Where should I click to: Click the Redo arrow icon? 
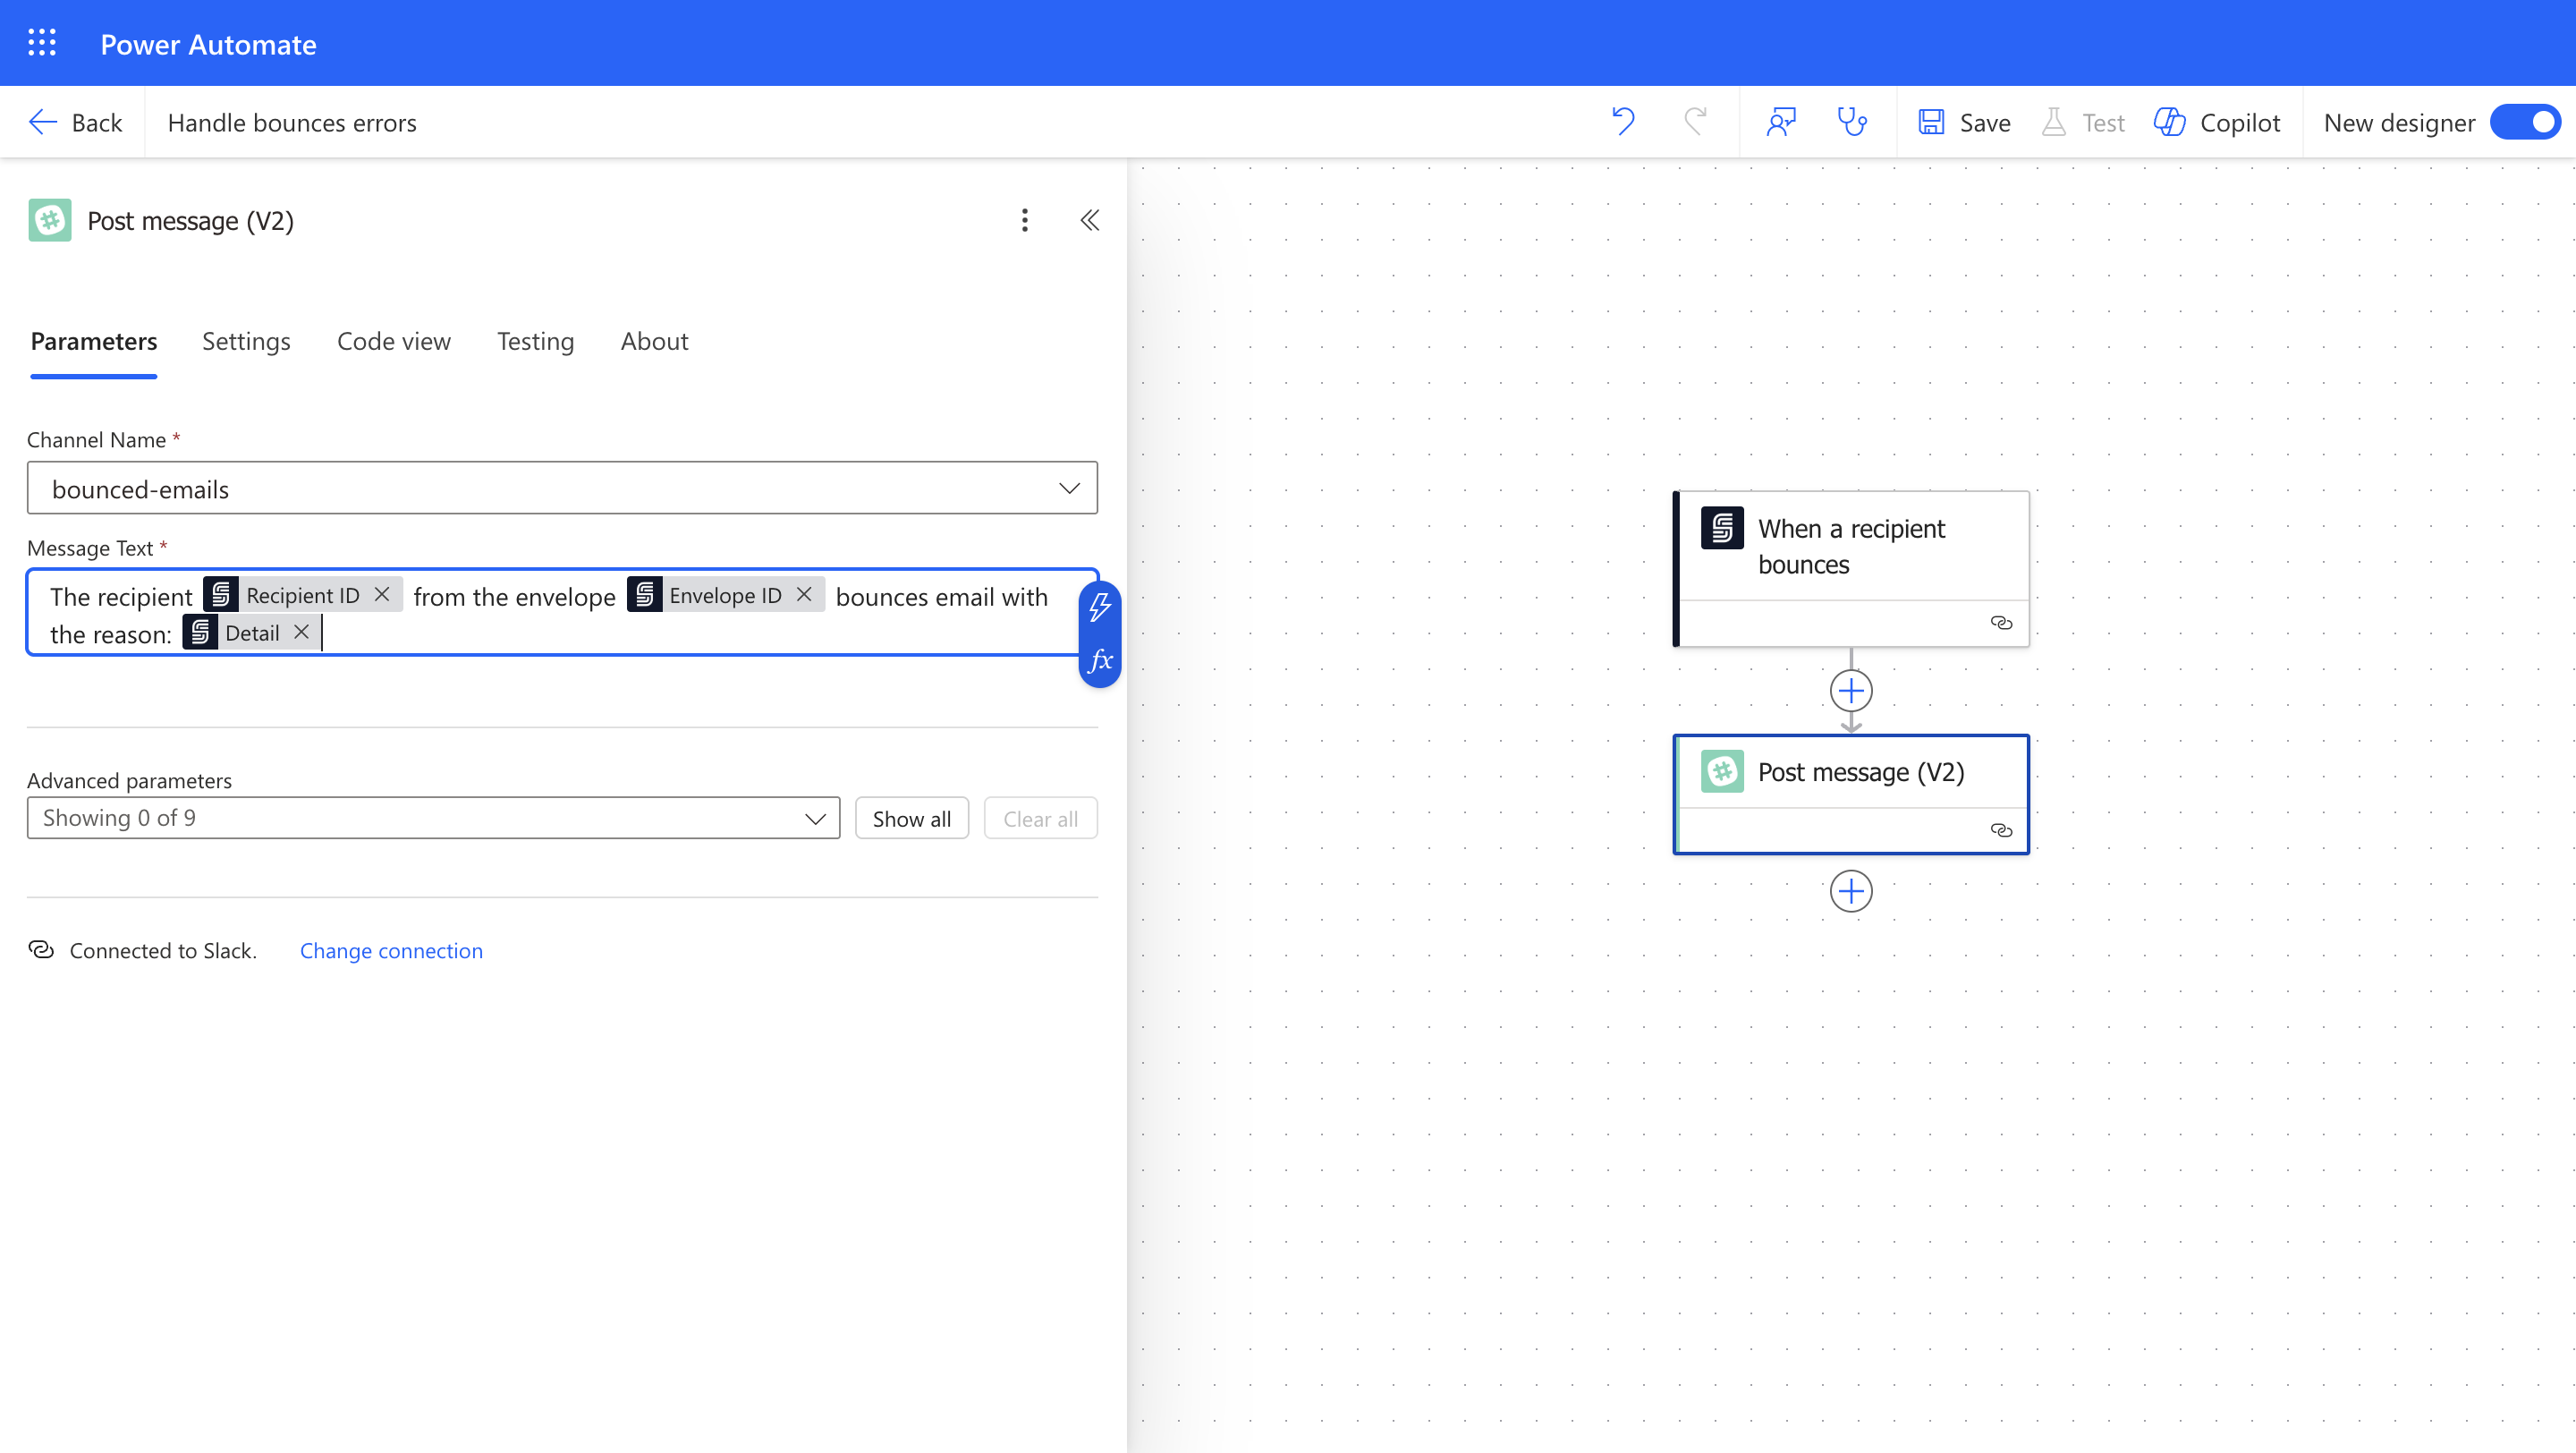1695,122
